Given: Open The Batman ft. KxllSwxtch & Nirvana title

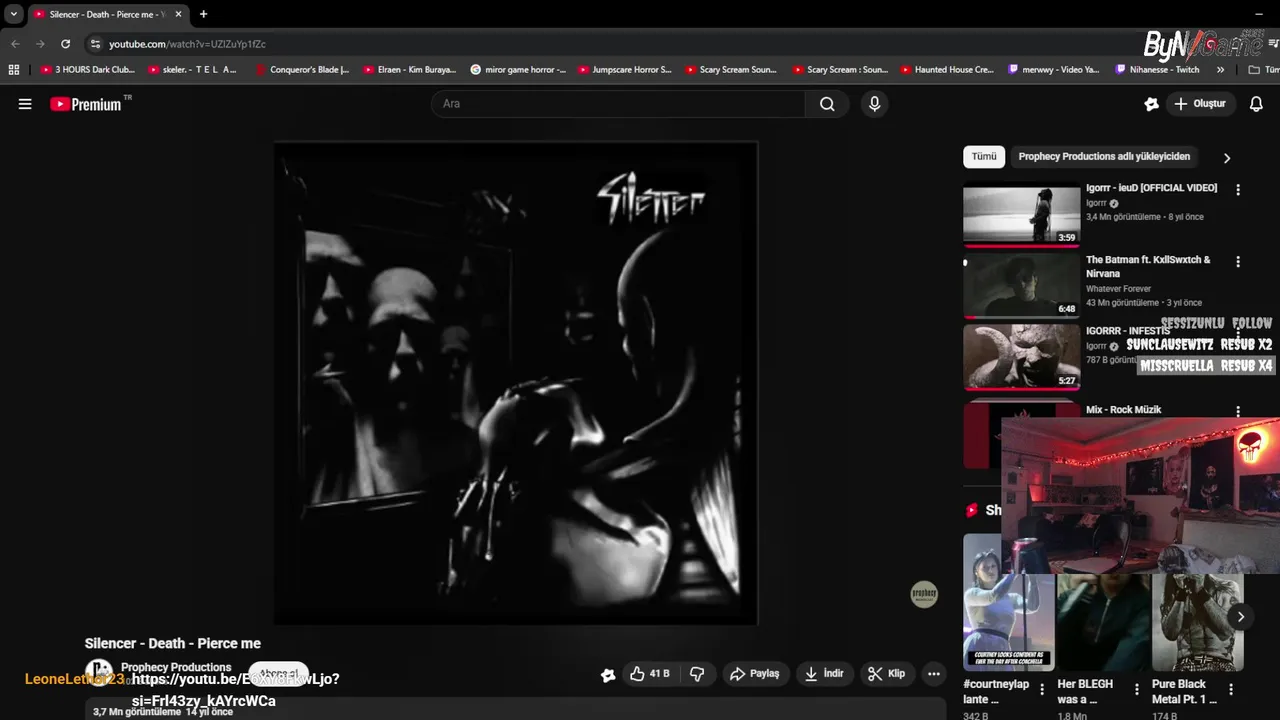Looking at the screenshot, I should point(1148,266).
